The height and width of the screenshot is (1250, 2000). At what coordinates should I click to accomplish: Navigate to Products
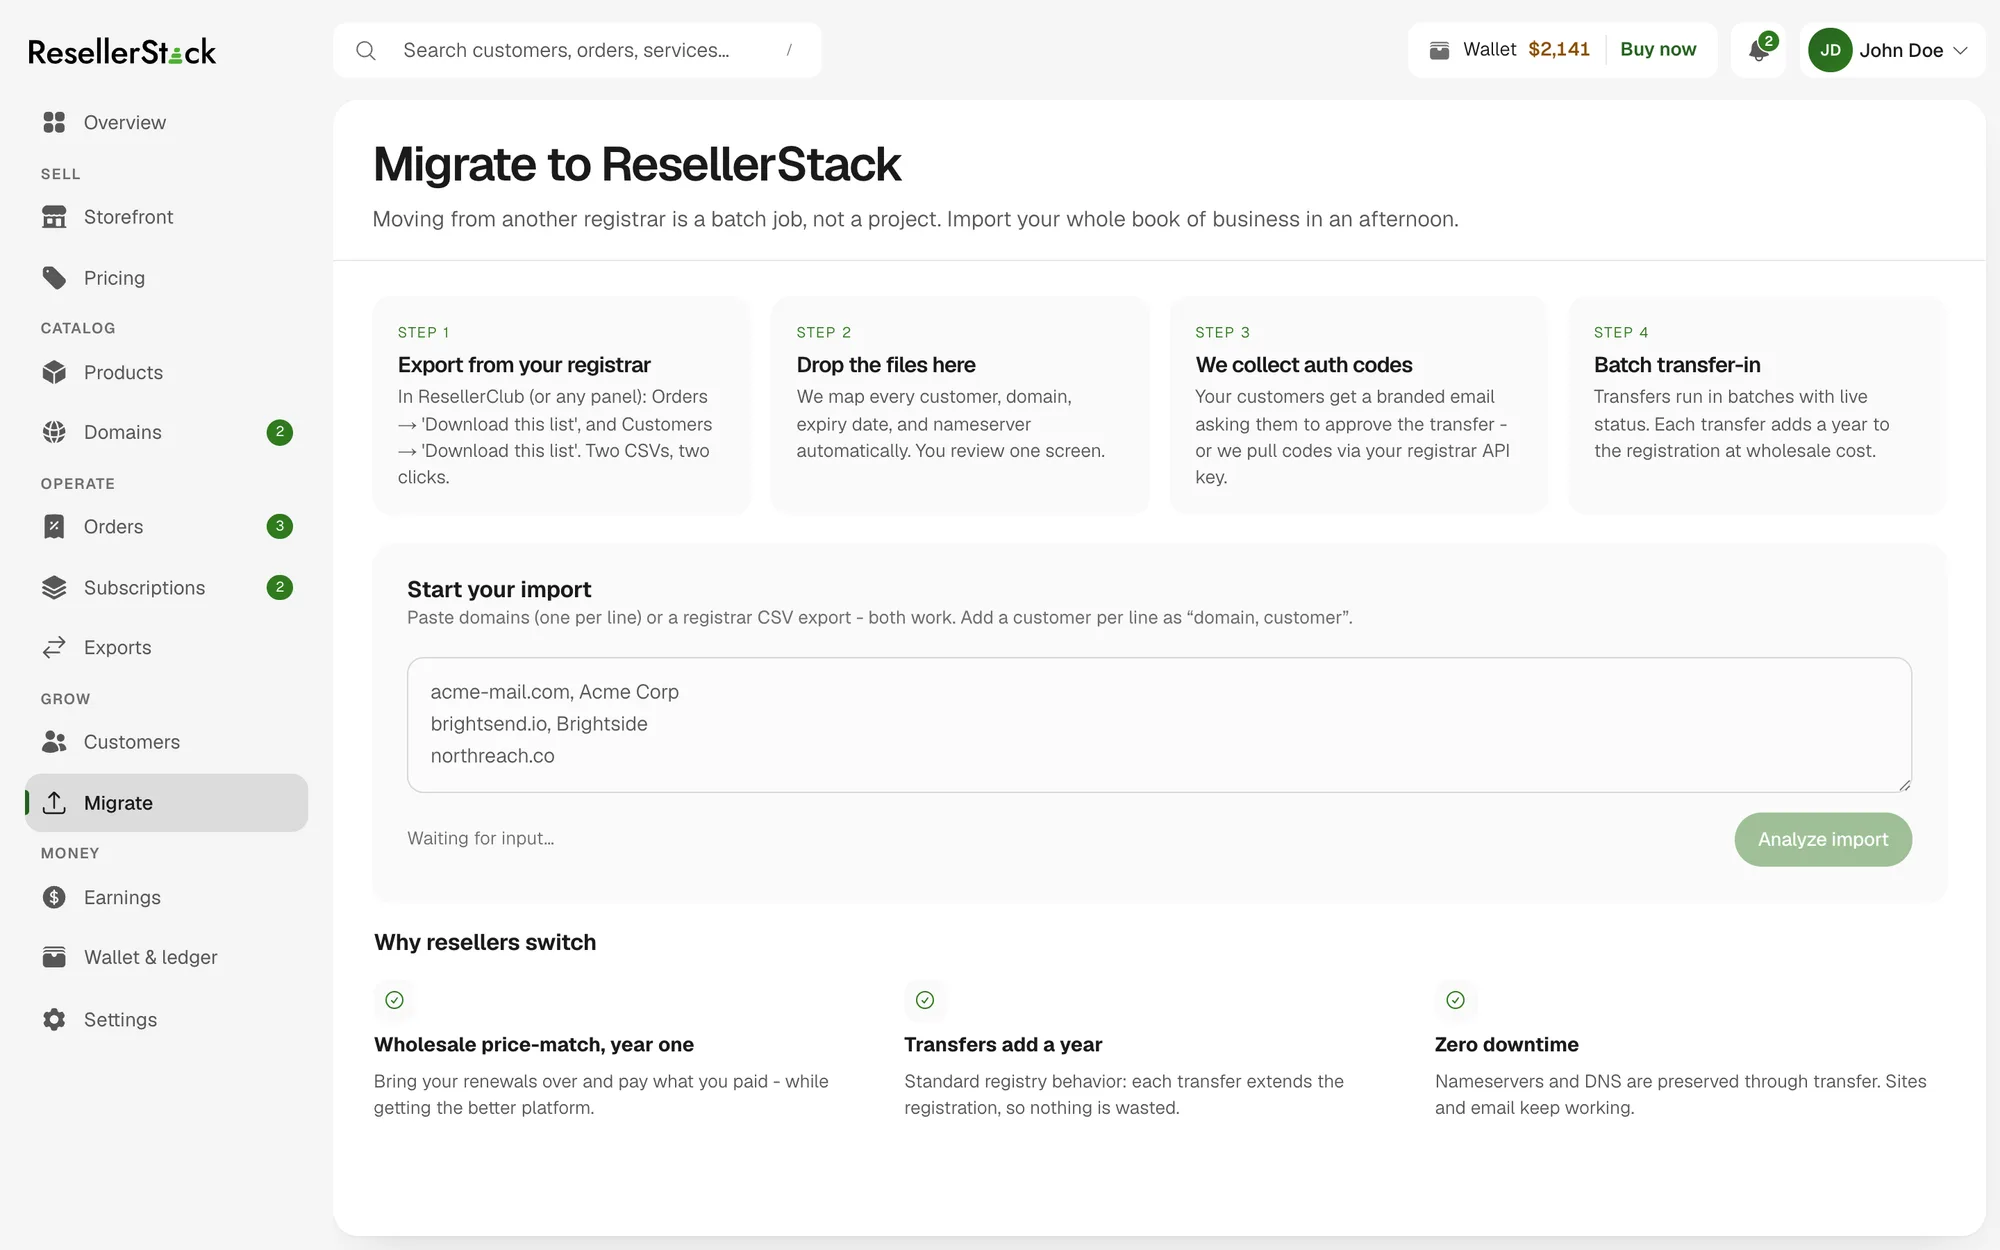point(166,372)
